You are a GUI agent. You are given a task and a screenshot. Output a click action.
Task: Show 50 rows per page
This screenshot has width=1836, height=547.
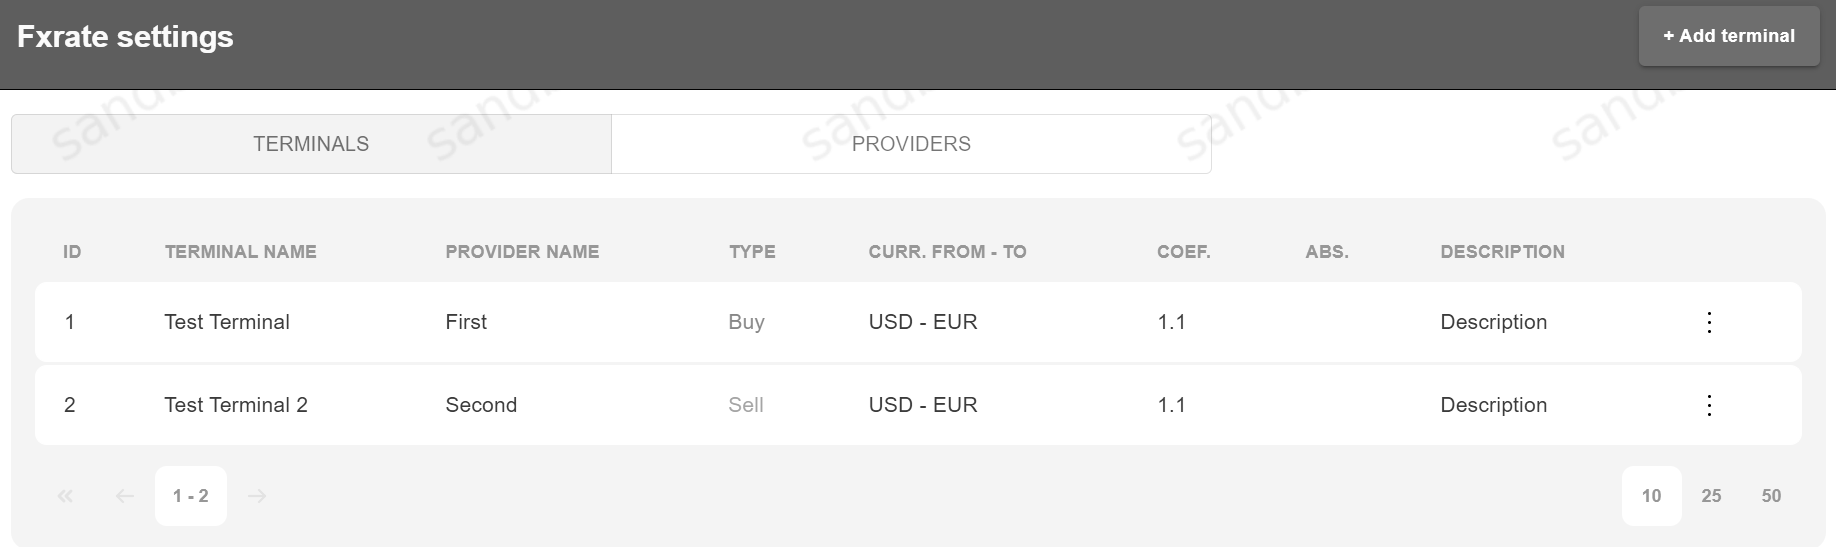[x=1771, y=496]
